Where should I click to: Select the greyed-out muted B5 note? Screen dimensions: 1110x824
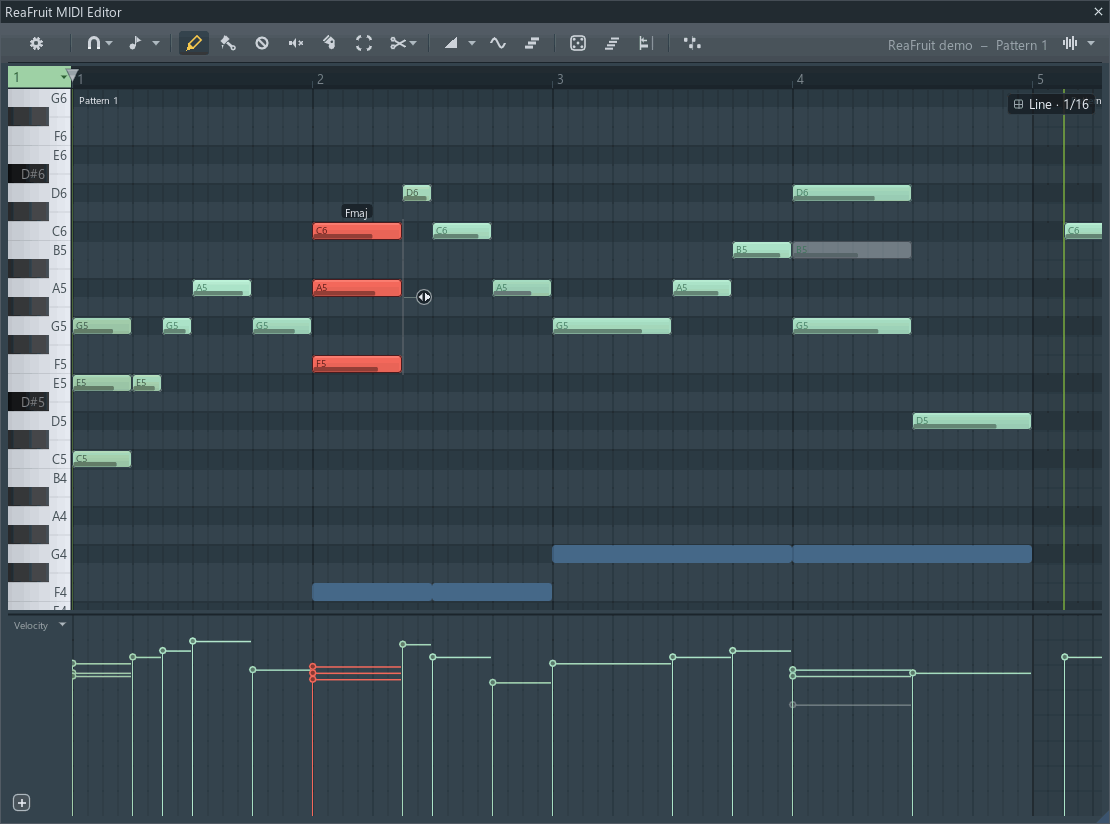[852, 250]
